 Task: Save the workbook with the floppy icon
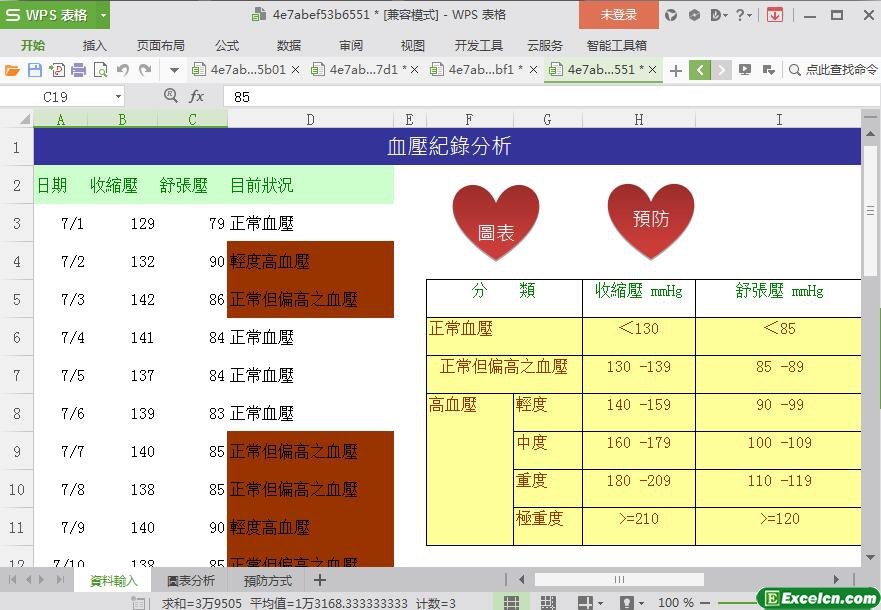click(x=35, y=70)
